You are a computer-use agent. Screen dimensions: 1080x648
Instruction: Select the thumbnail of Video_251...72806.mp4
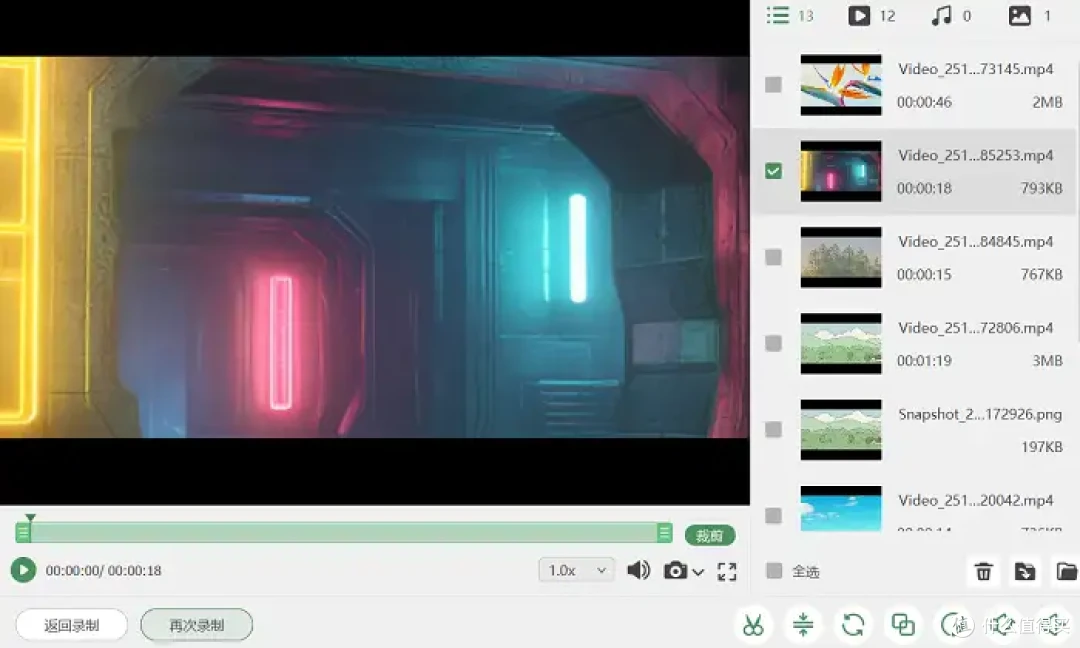coord(840,343)
